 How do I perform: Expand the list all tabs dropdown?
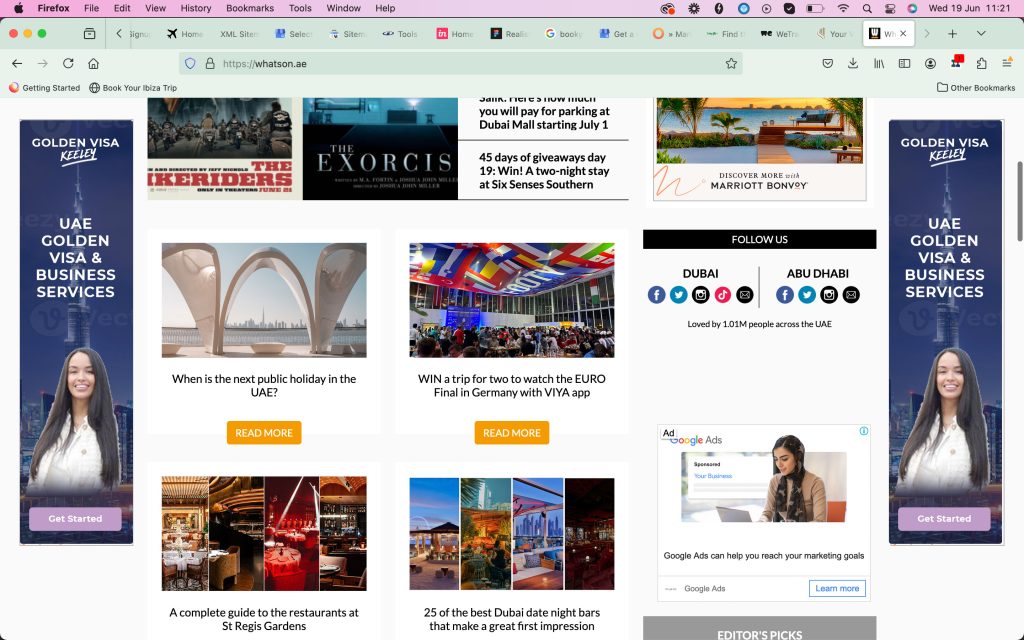(x=981, y=33)
